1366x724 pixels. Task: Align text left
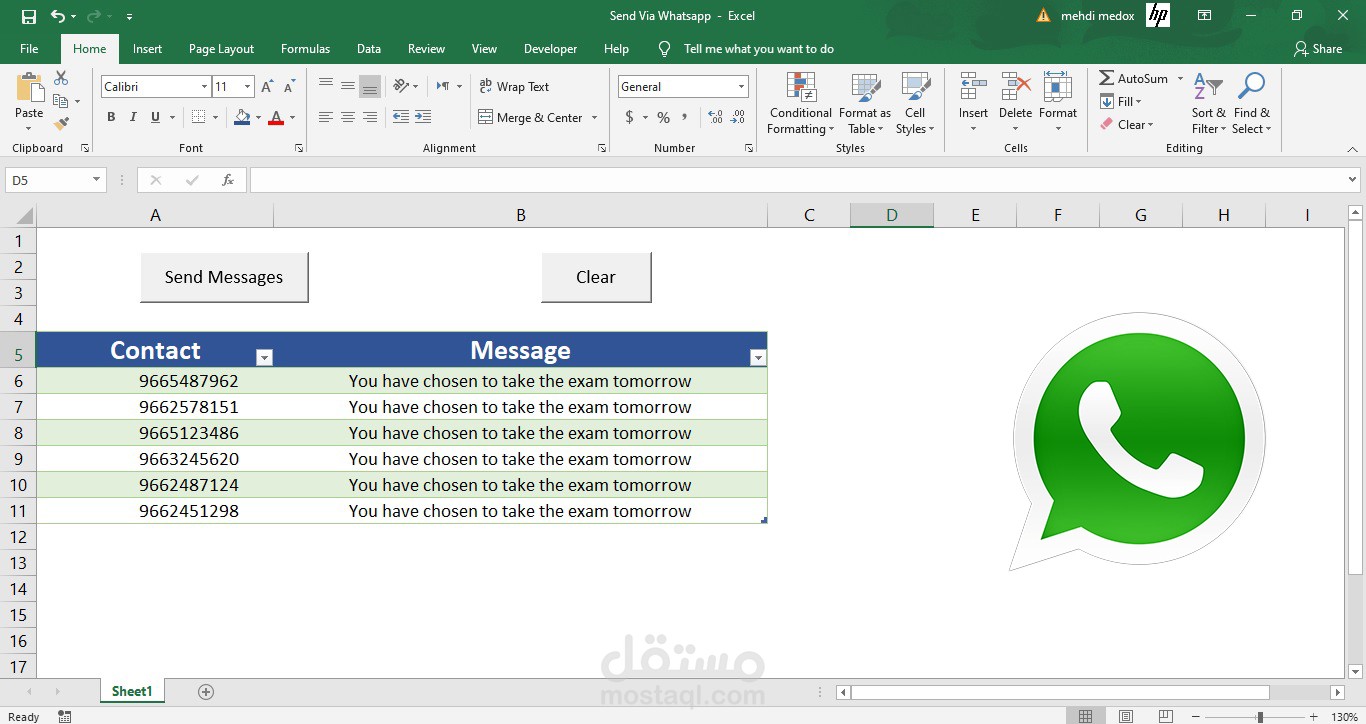326,117
